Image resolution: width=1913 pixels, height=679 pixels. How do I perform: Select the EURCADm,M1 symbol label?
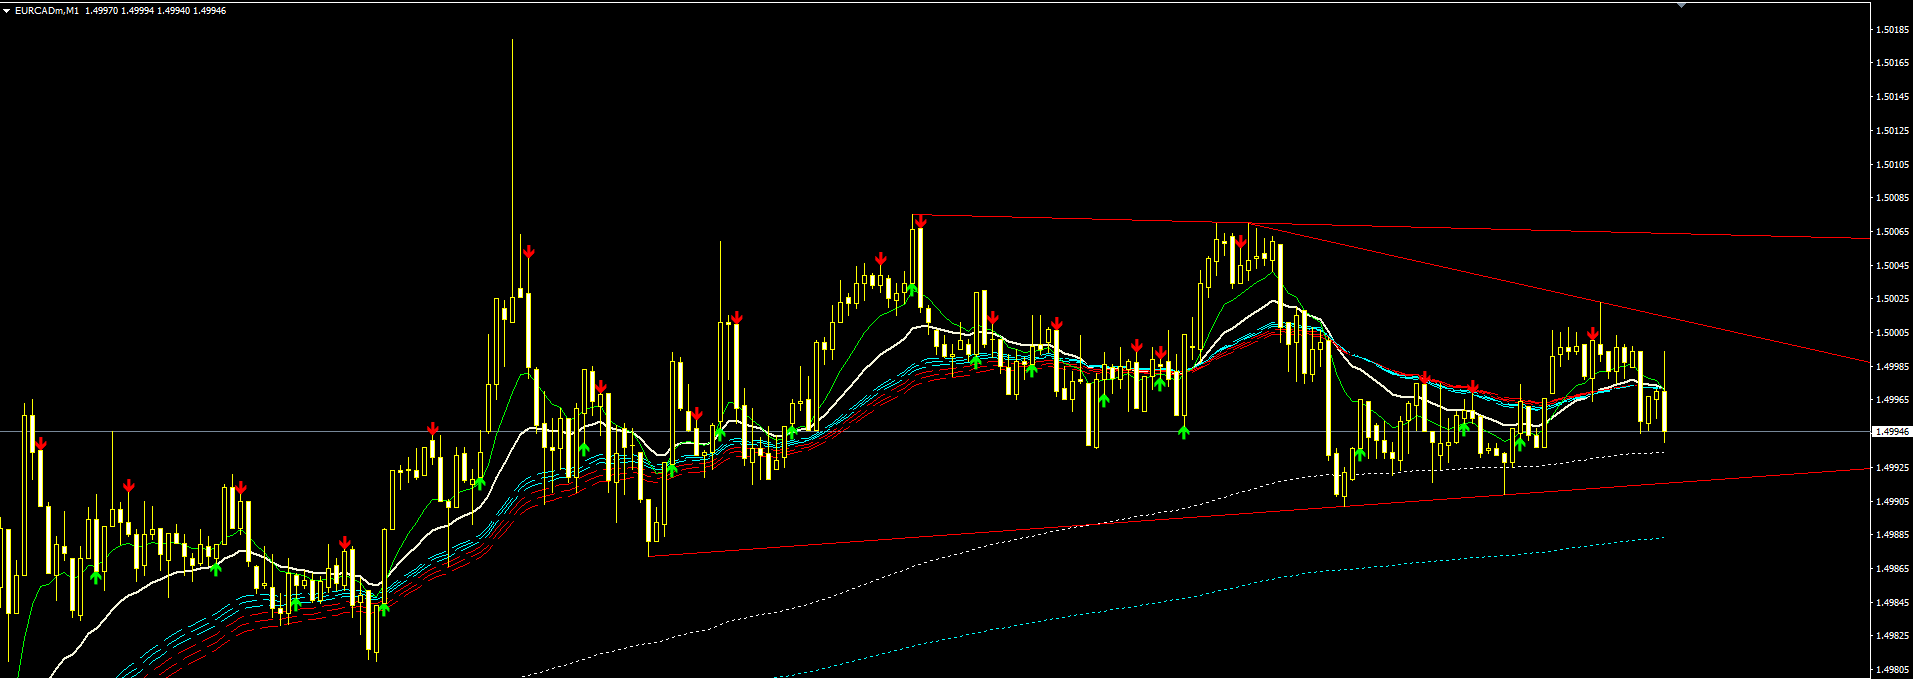46,11
